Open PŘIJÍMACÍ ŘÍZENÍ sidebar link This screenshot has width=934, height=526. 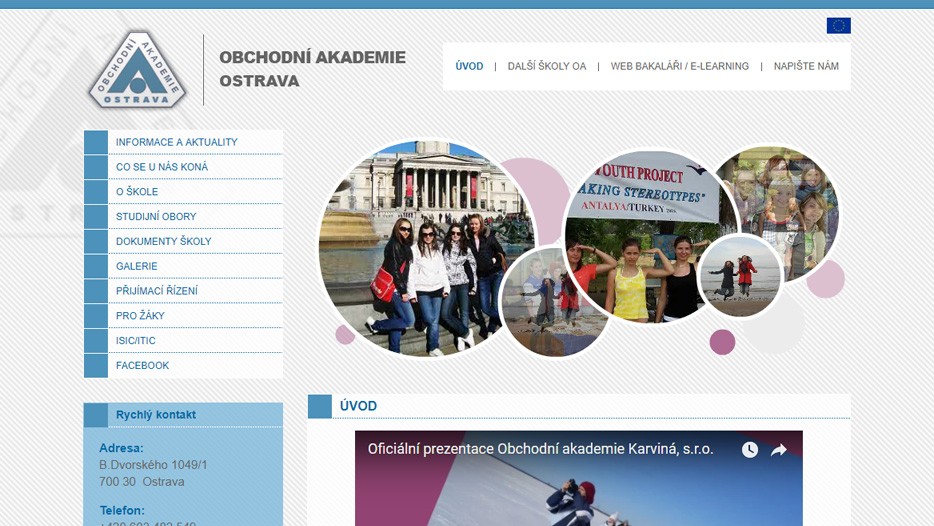[183, 291]
